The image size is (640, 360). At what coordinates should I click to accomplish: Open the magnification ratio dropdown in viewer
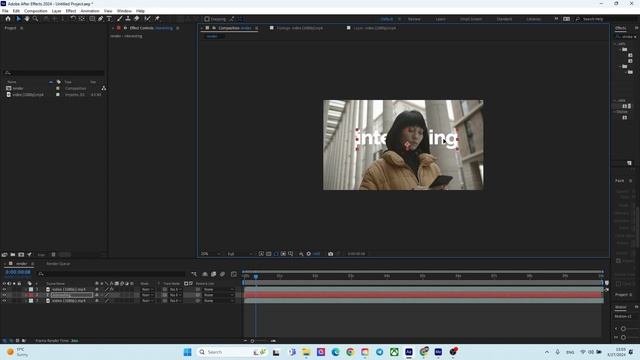click(x=210, y=254)
